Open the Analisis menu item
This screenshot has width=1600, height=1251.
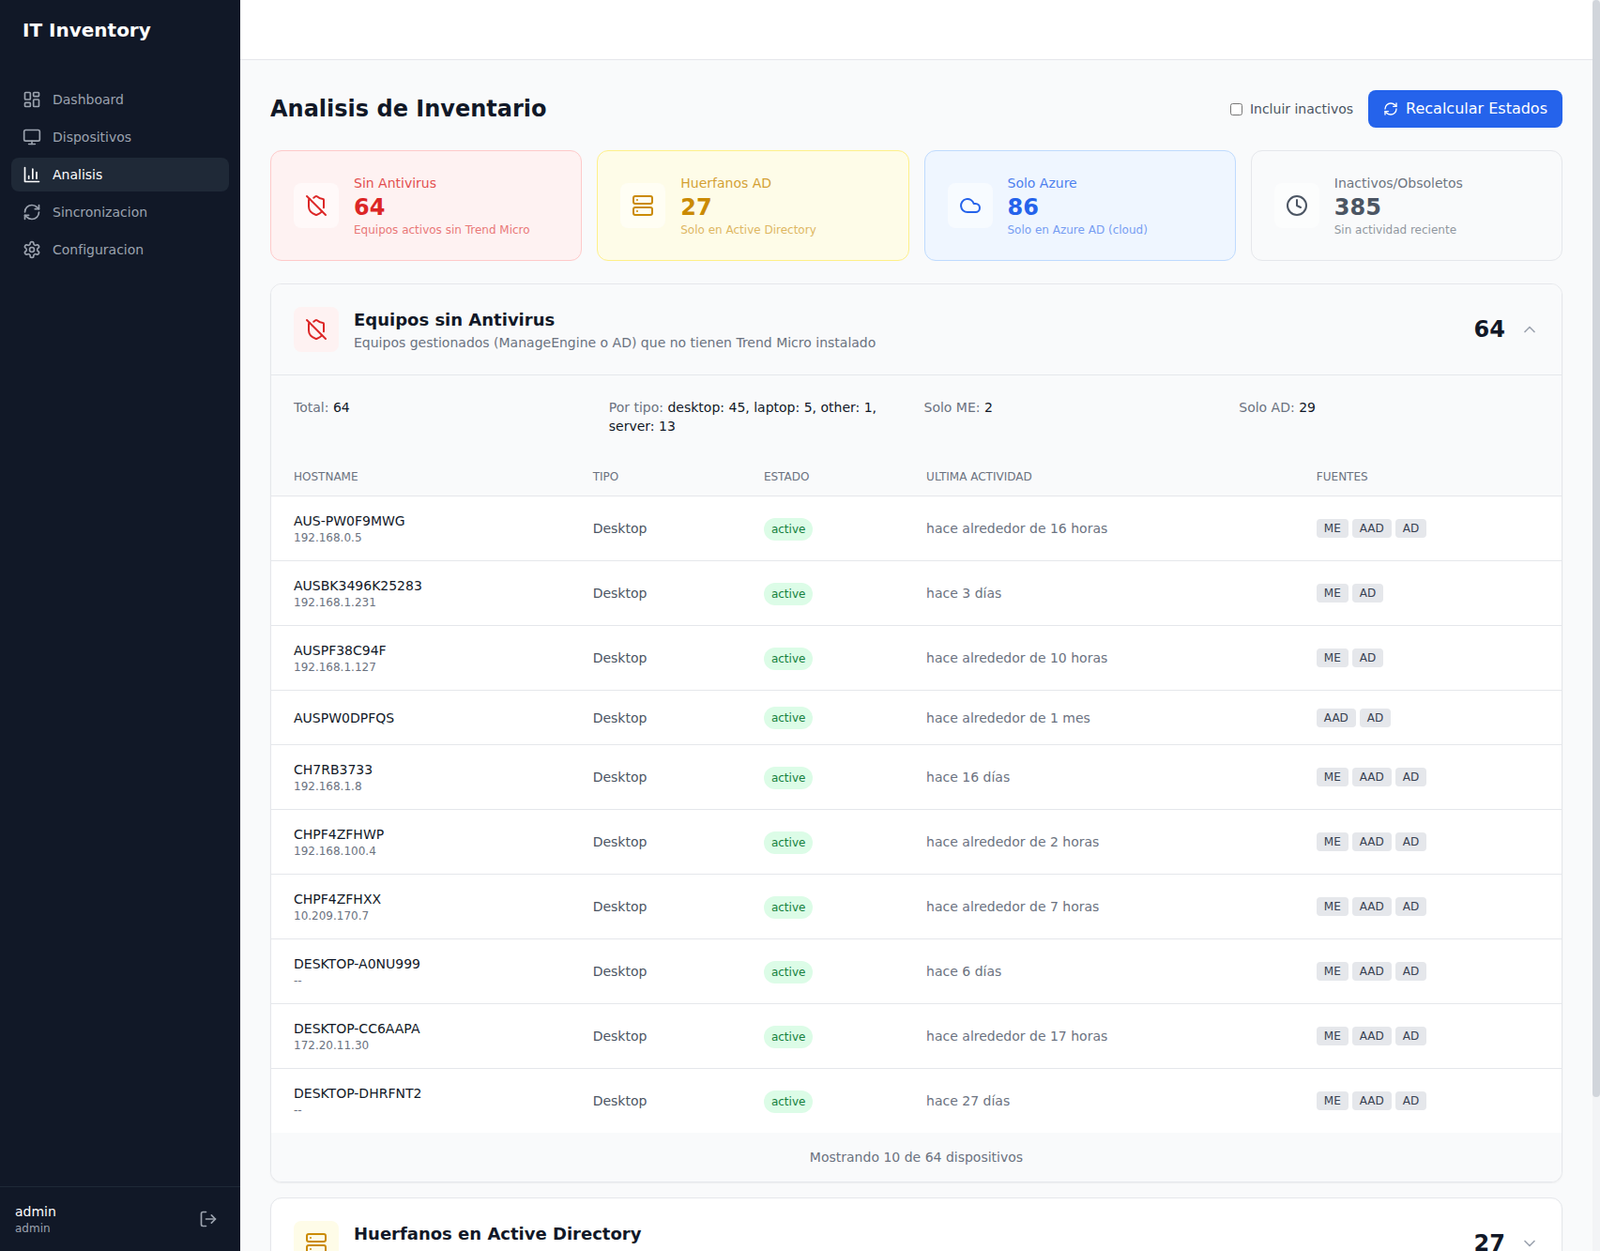point(78,175)
